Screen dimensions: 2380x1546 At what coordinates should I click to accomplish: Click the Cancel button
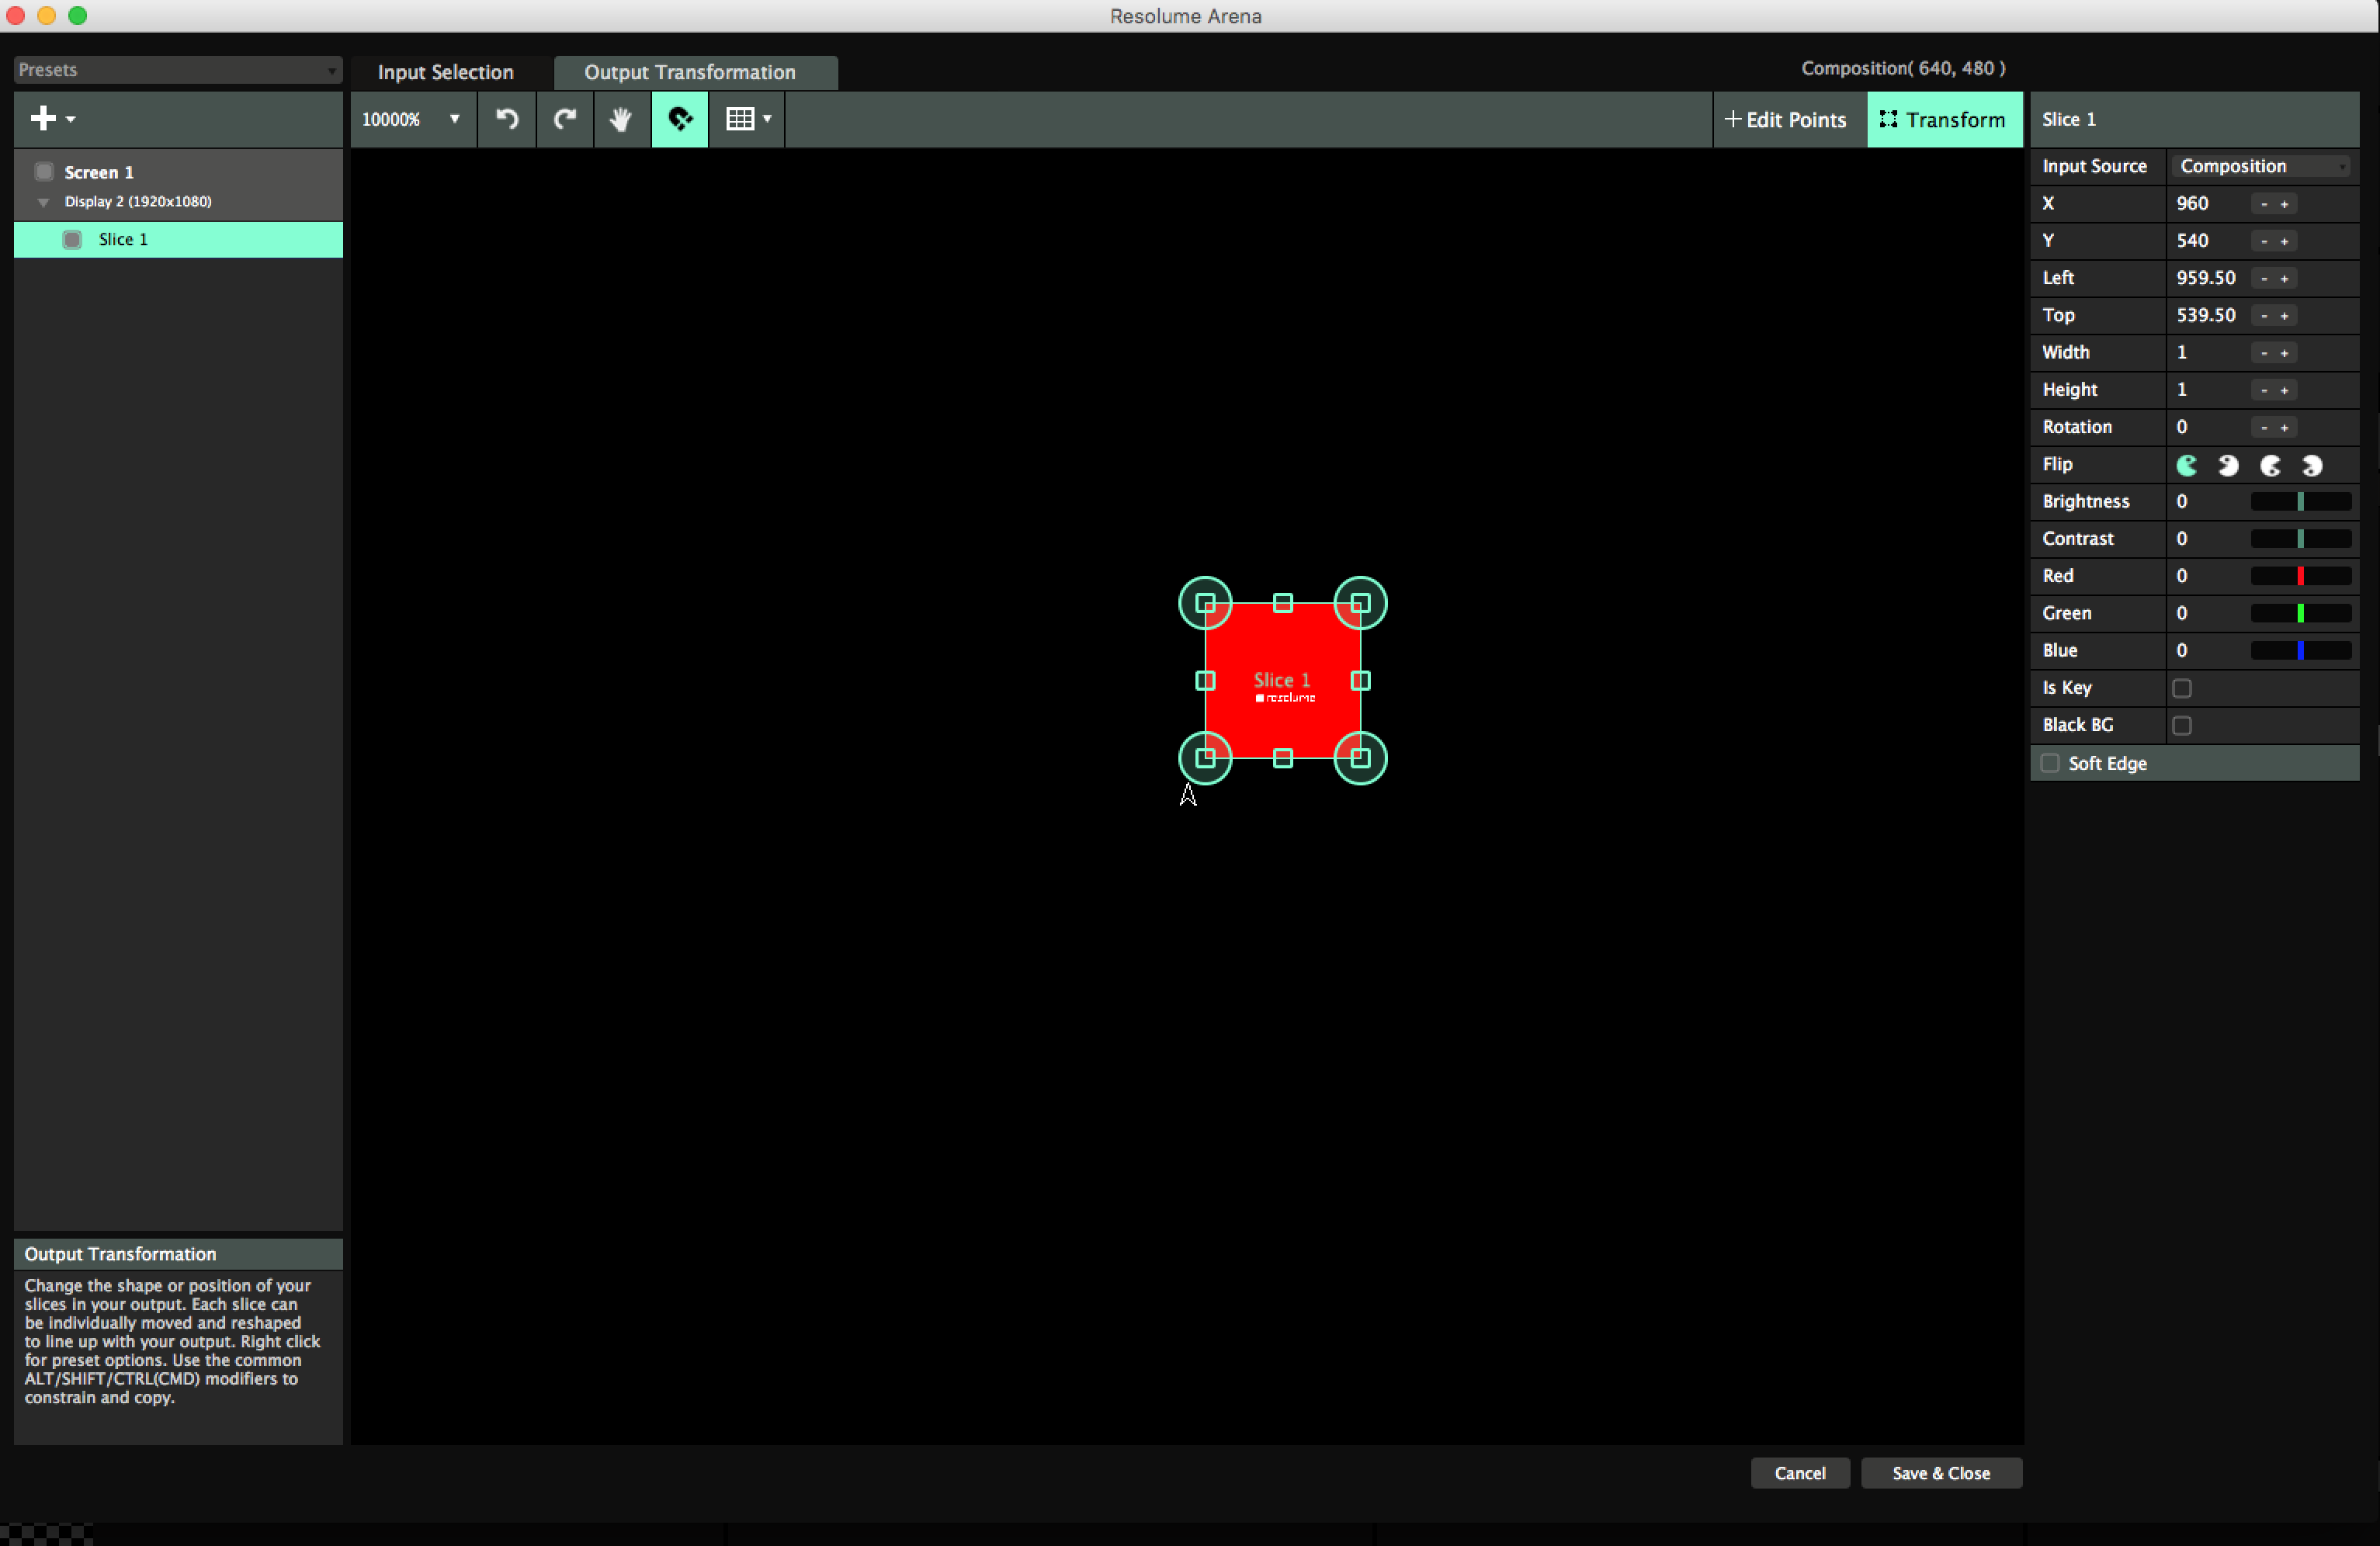(1799, 1473)
